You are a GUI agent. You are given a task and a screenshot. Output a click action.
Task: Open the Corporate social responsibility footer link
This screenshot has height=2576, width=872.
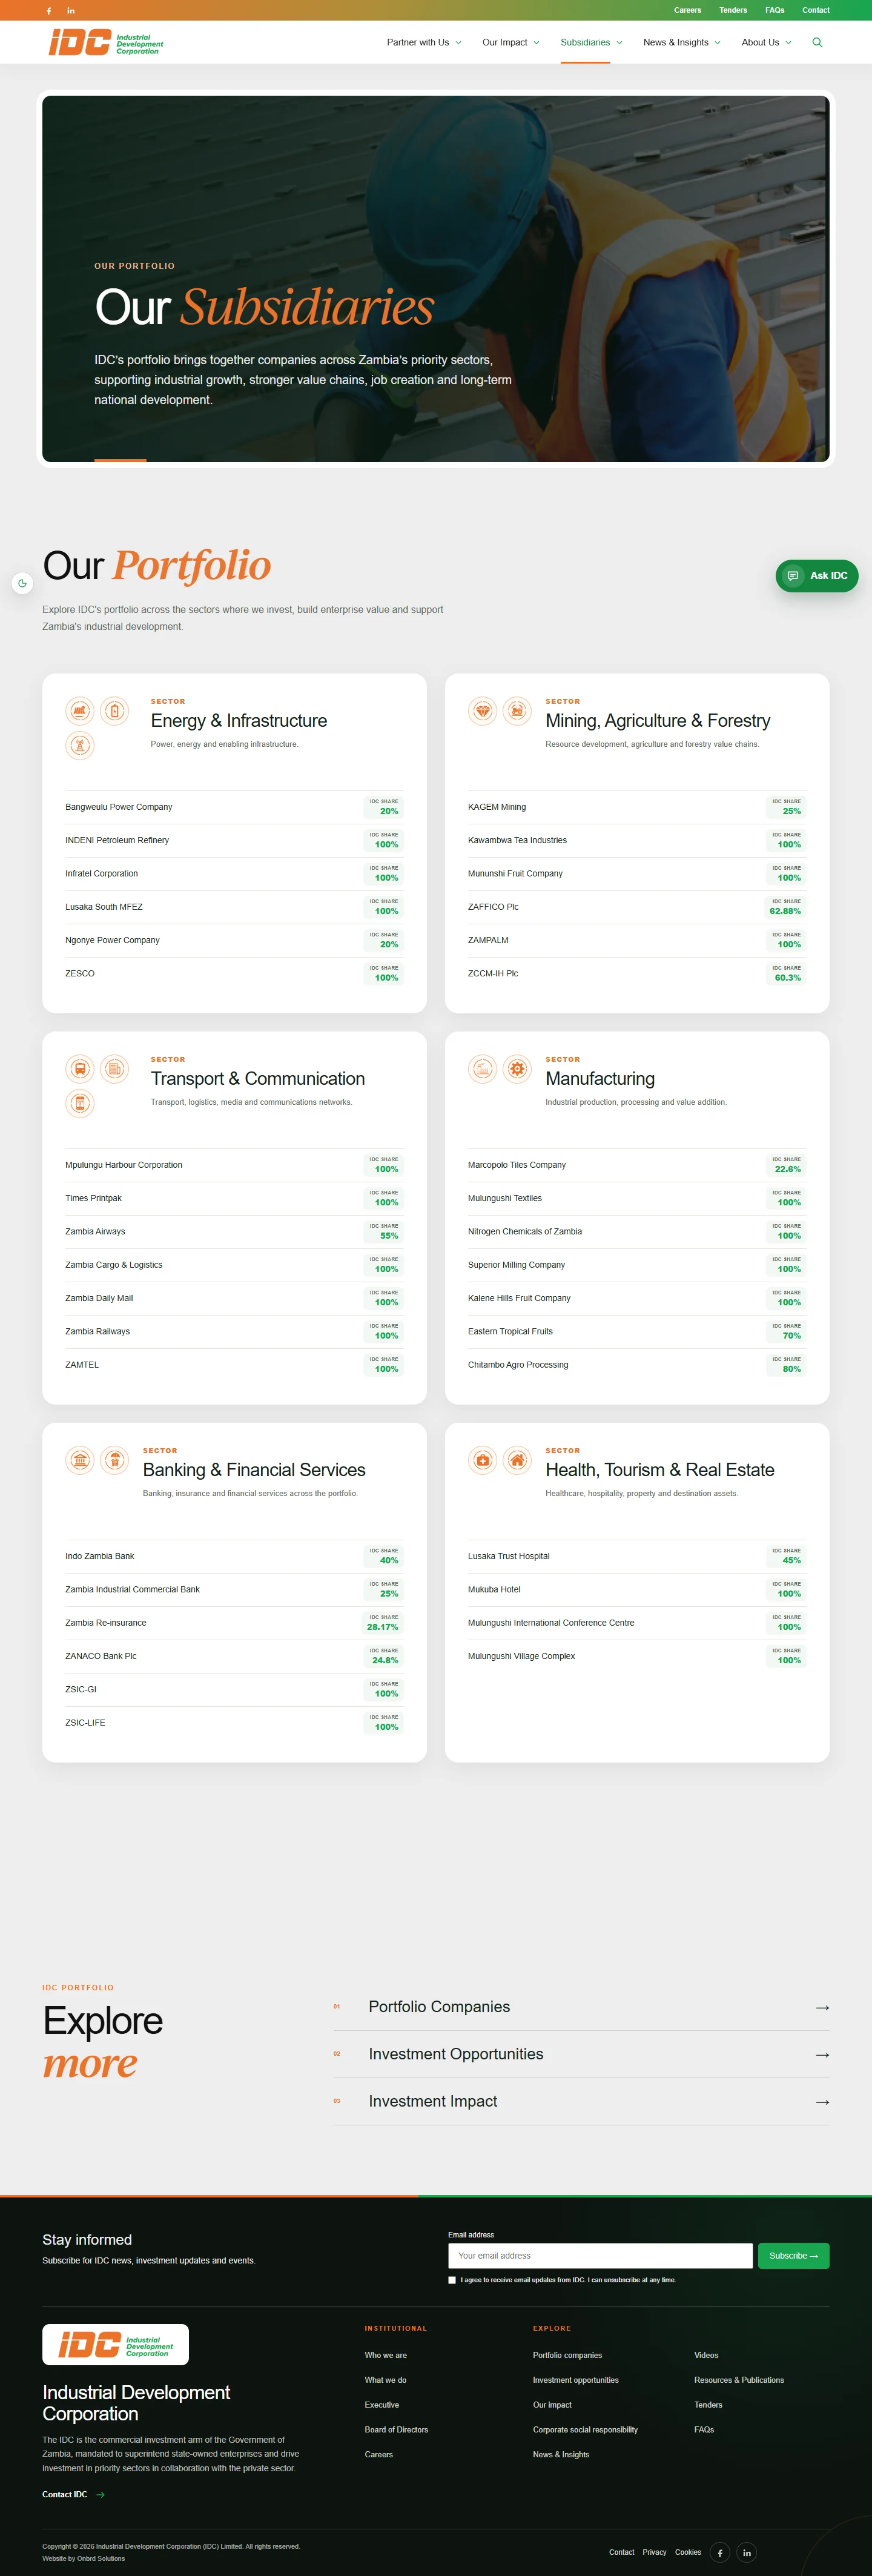585,2429
